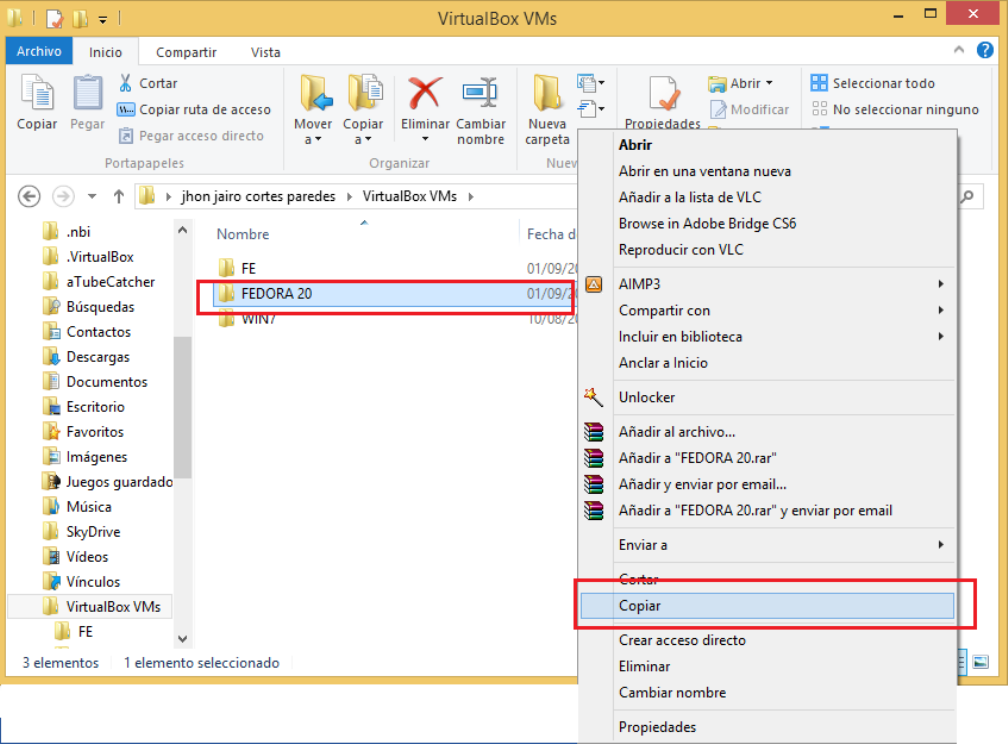
Task: Click No seleccionar ninguno
Action: (895, 109)
